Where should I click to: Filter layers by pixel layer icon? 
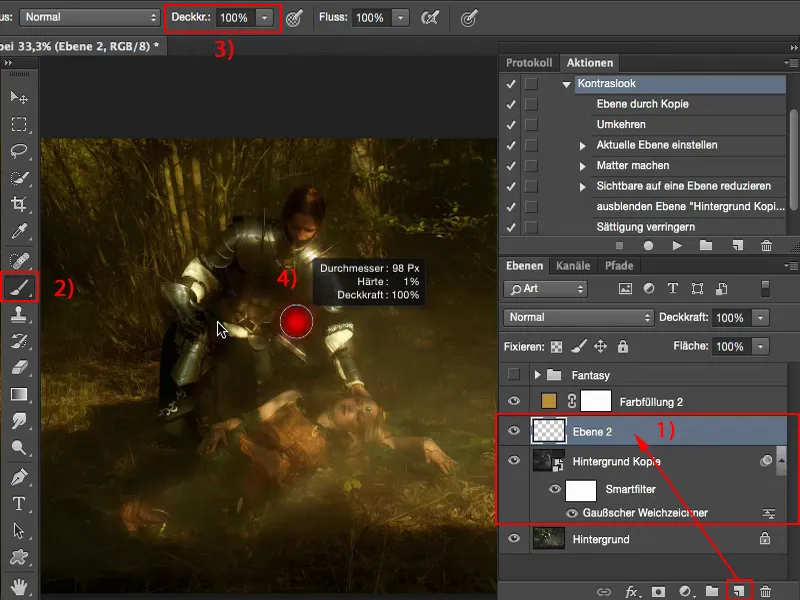625,289
